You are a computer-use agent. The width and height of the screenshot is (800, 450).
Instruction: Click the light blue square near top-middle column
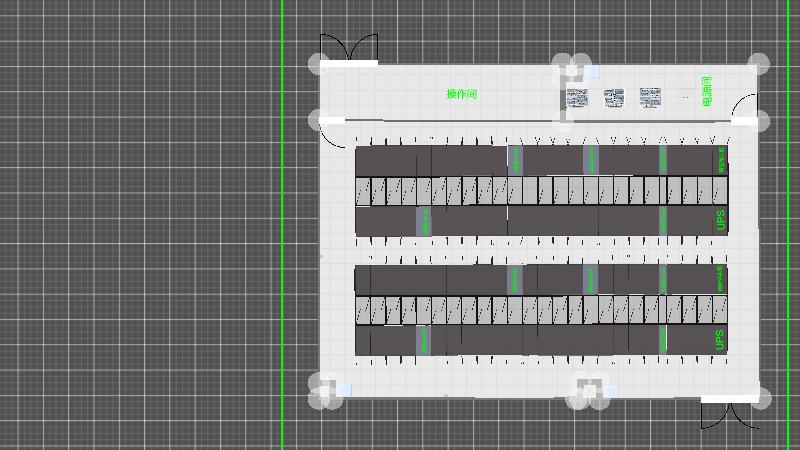tap(593, 72)
